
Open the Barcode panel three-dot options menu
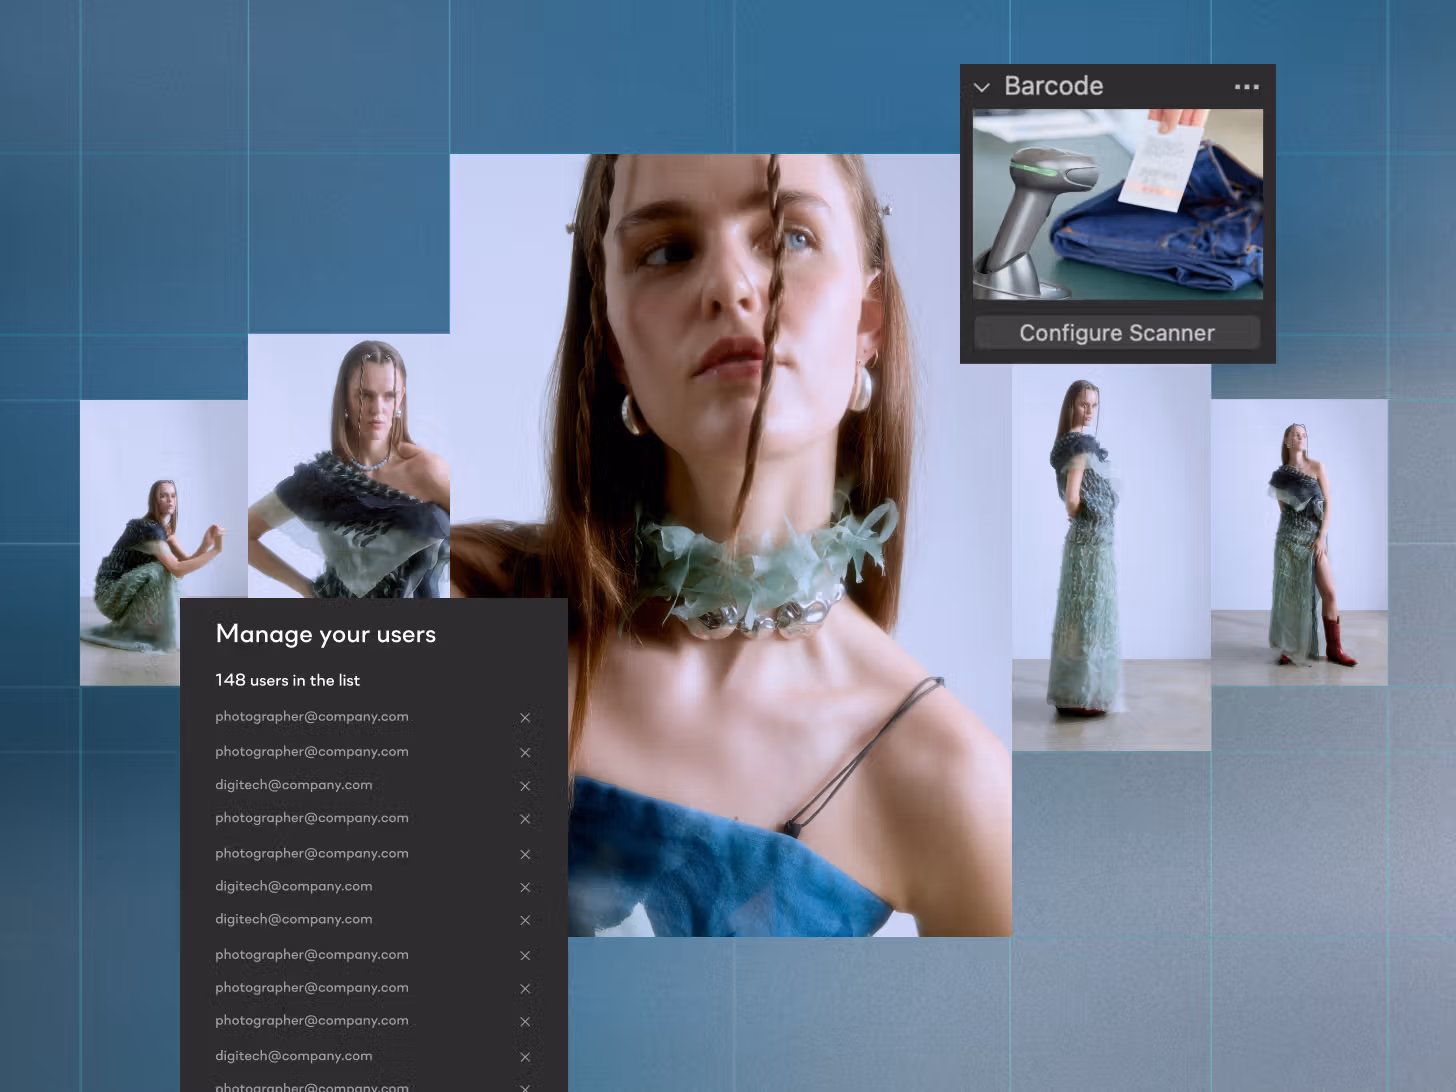point(1246,87)
